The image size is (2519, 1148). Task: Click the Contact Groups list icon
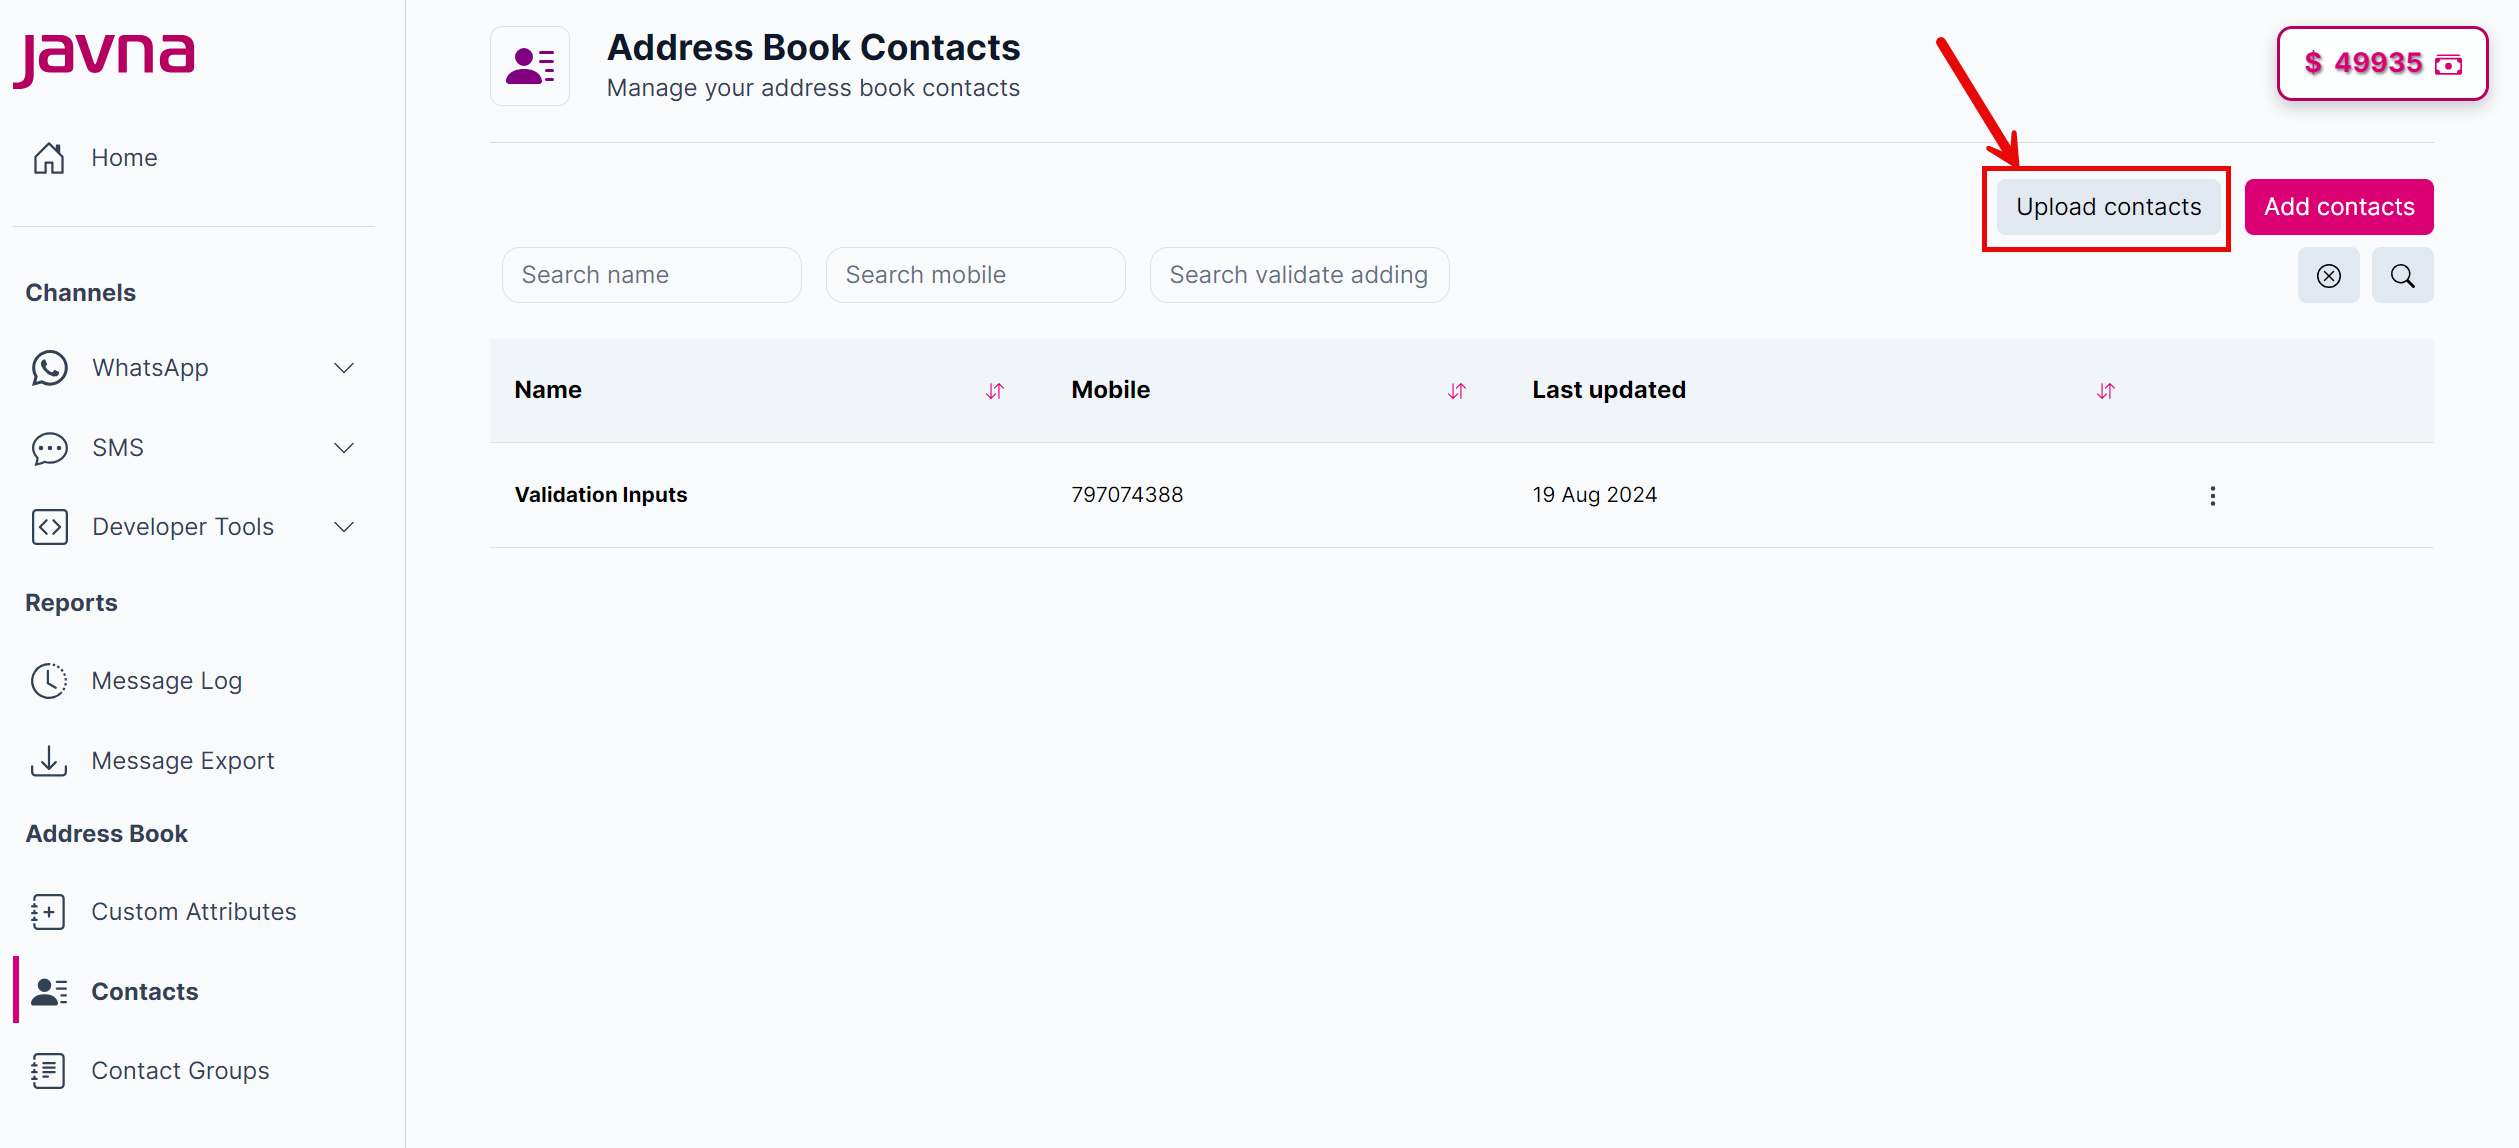tap(47, 1070)
